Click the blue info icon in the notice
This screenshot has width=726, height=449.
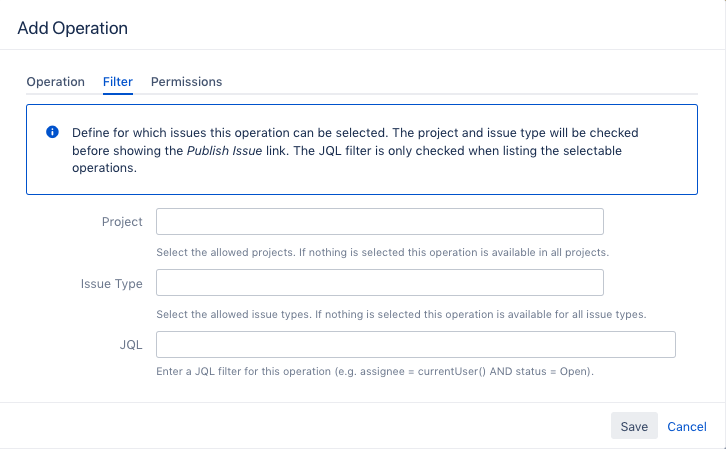[x=53, y=132]
